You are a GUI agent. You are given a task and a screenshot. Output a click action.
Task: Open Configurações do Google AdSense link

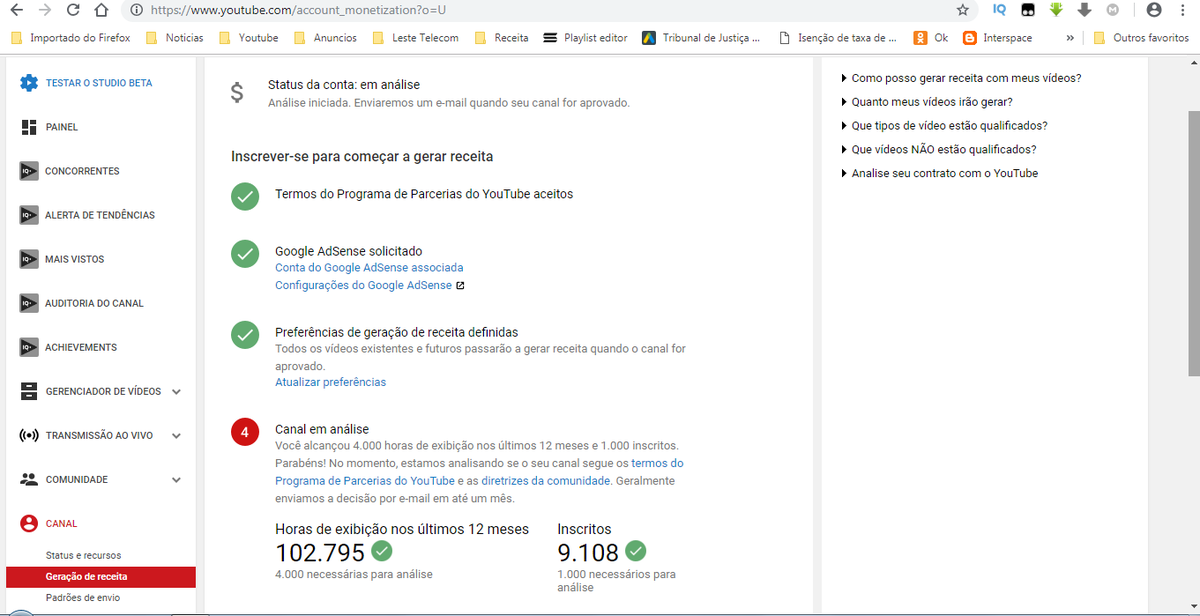point(363,285)
